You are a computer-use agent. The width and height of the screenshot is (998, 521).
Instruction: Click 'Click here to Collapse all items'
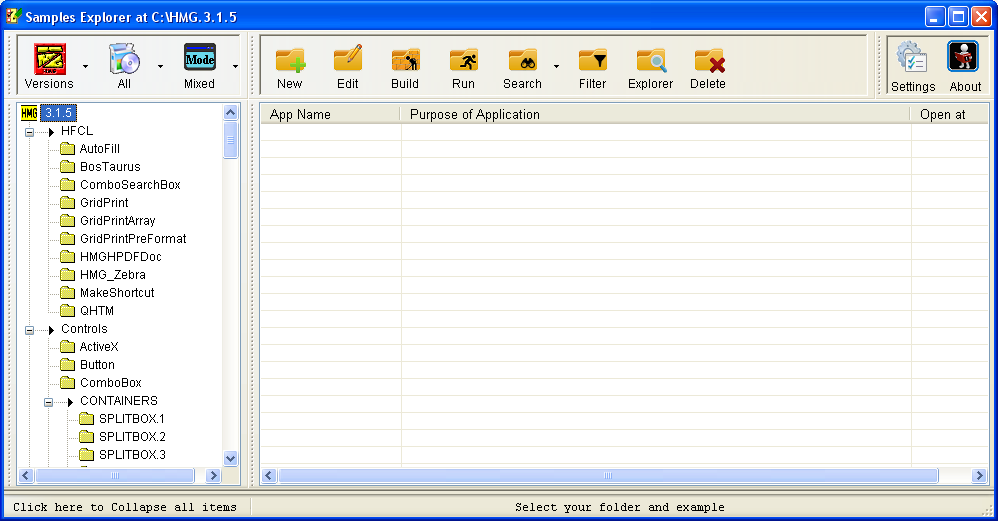[125, 507]
